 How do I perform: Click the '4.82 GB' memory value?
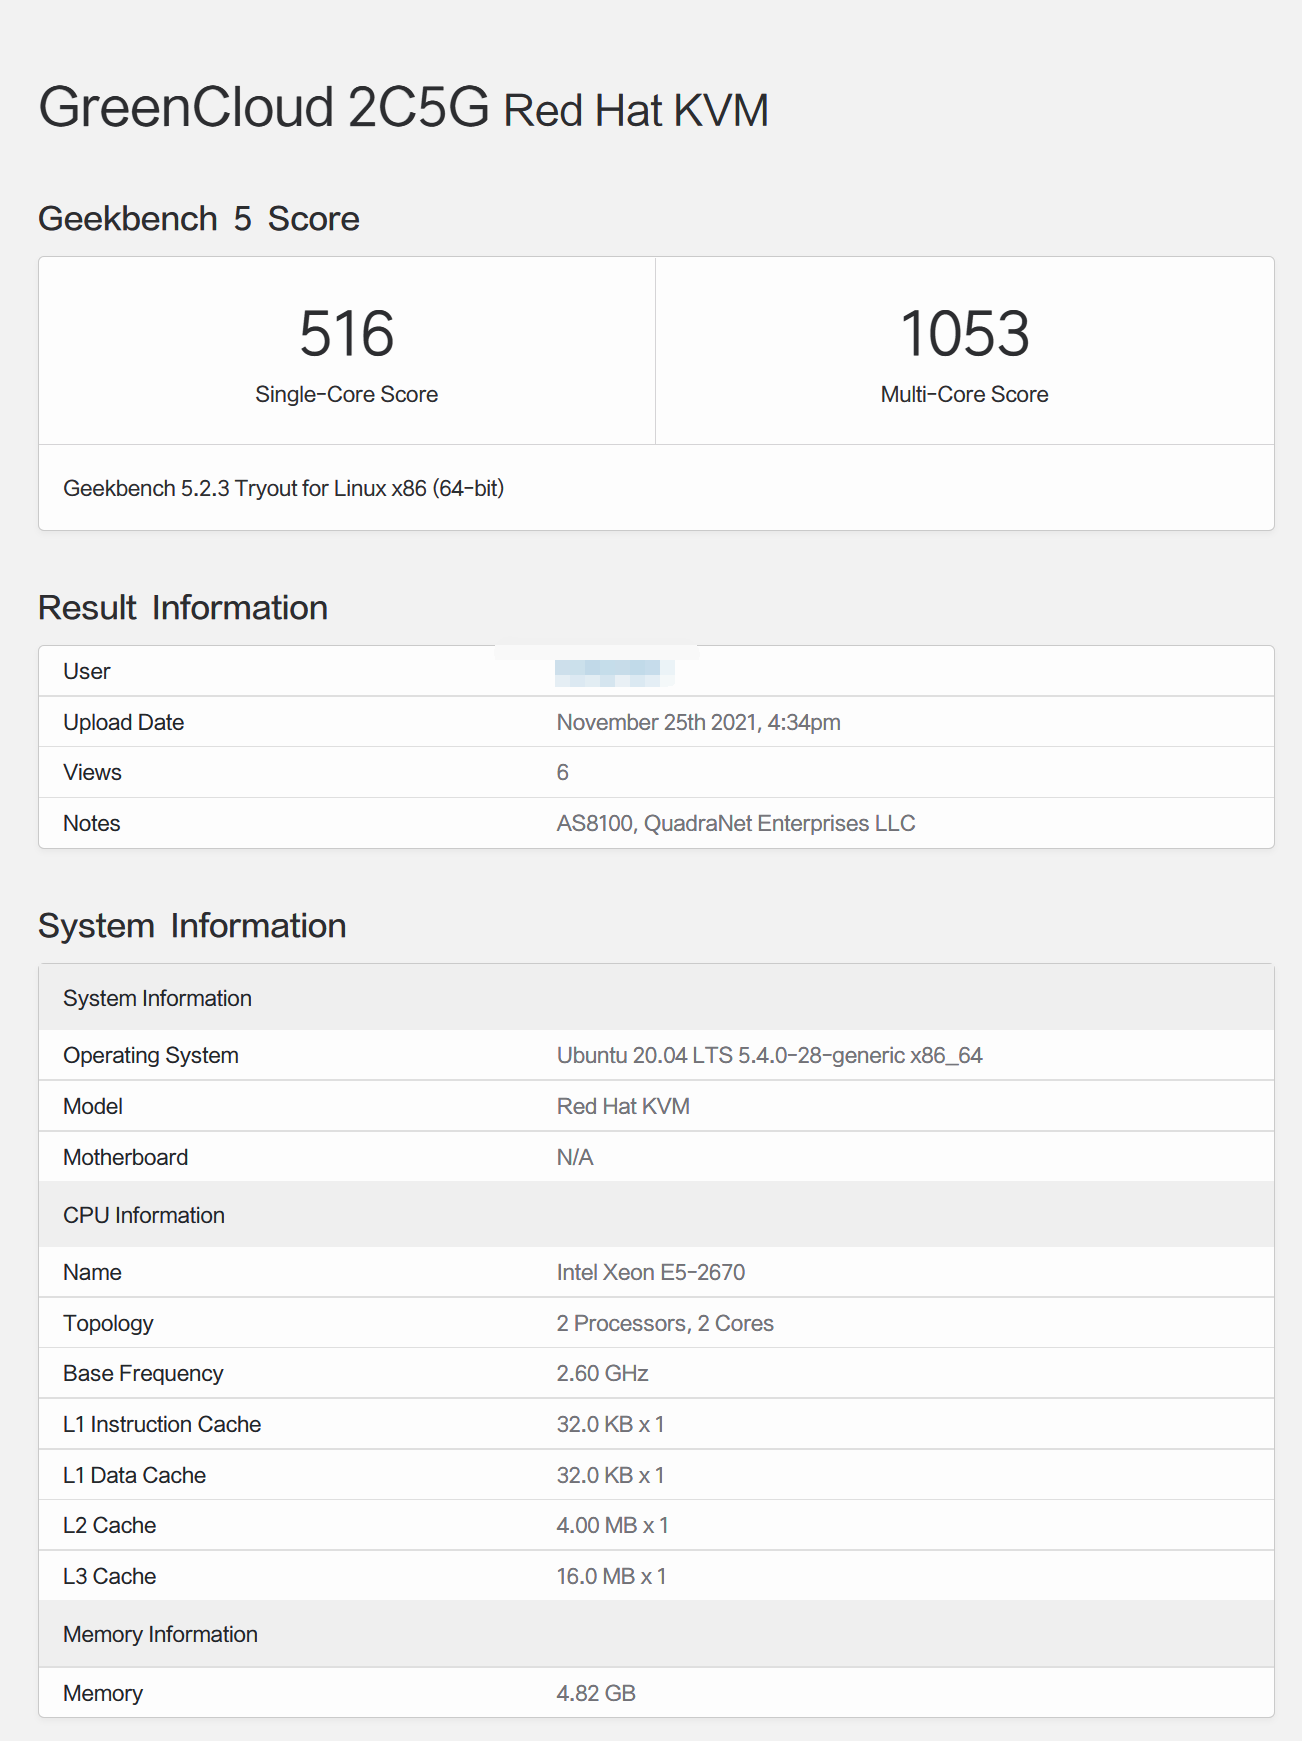[x=596, y=1694]
